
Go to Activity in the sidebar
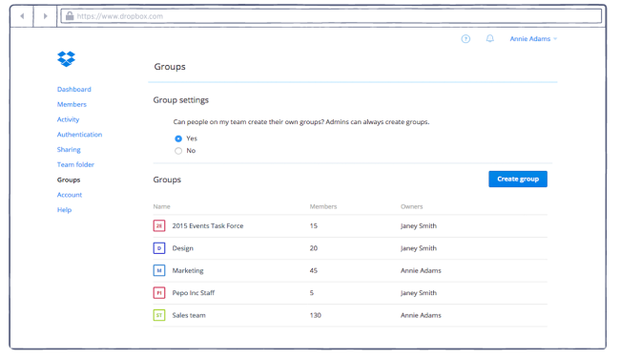(x=68, y=119)
